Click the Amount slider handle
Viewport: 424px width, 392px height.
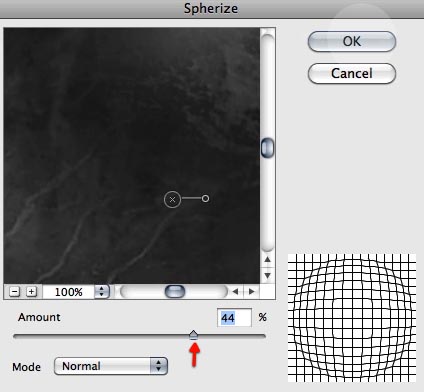(x=194, y=335)
